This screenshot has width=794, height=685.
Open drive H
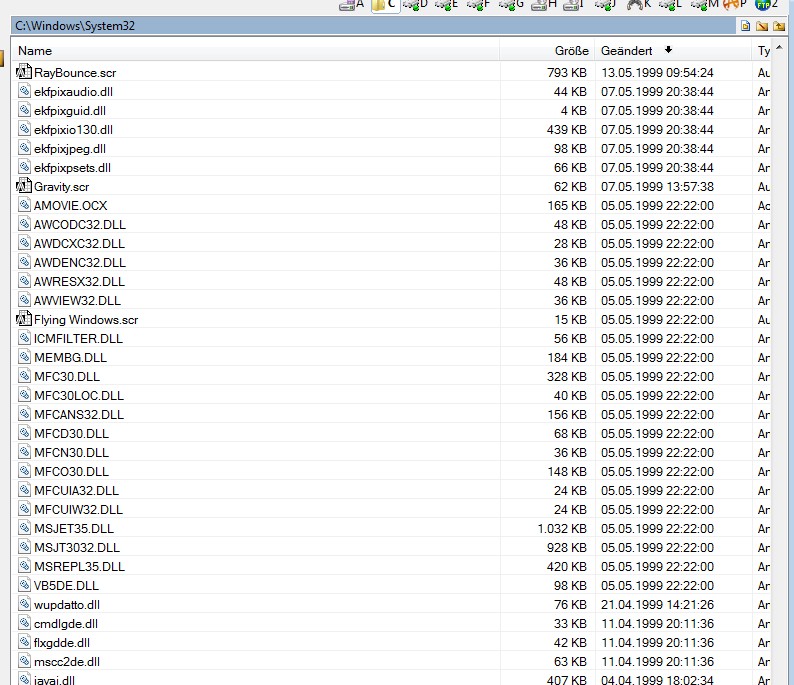(544, 5)
